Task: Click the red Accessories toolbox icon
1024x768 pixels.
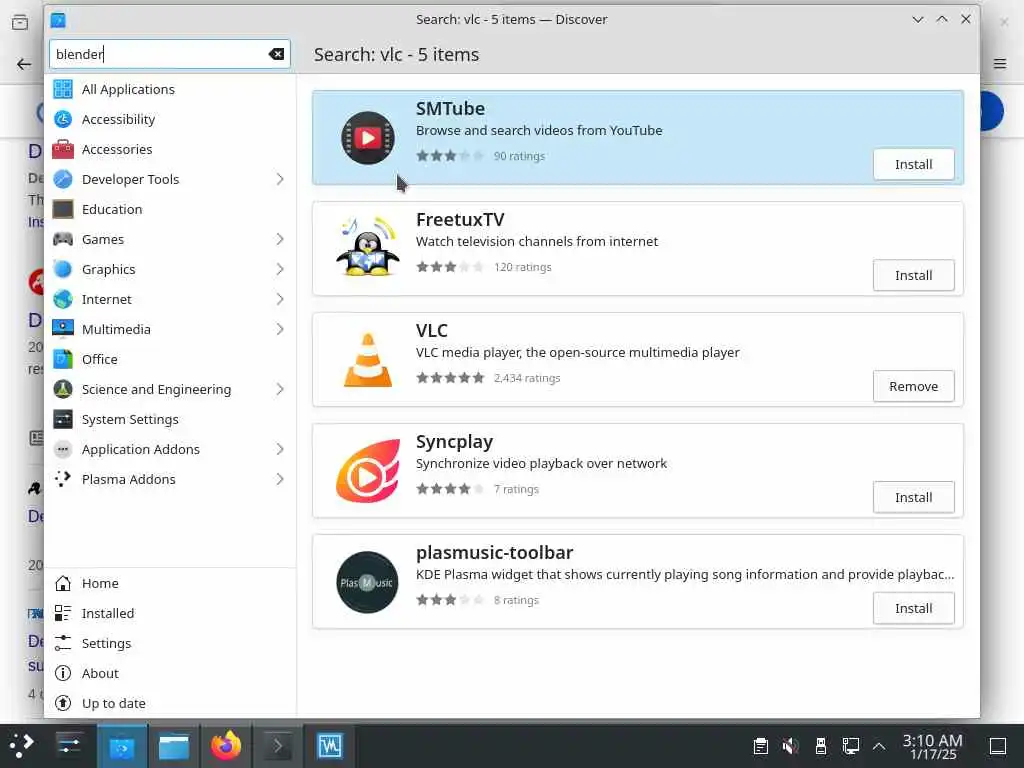Action: click(x=63, y=149)
